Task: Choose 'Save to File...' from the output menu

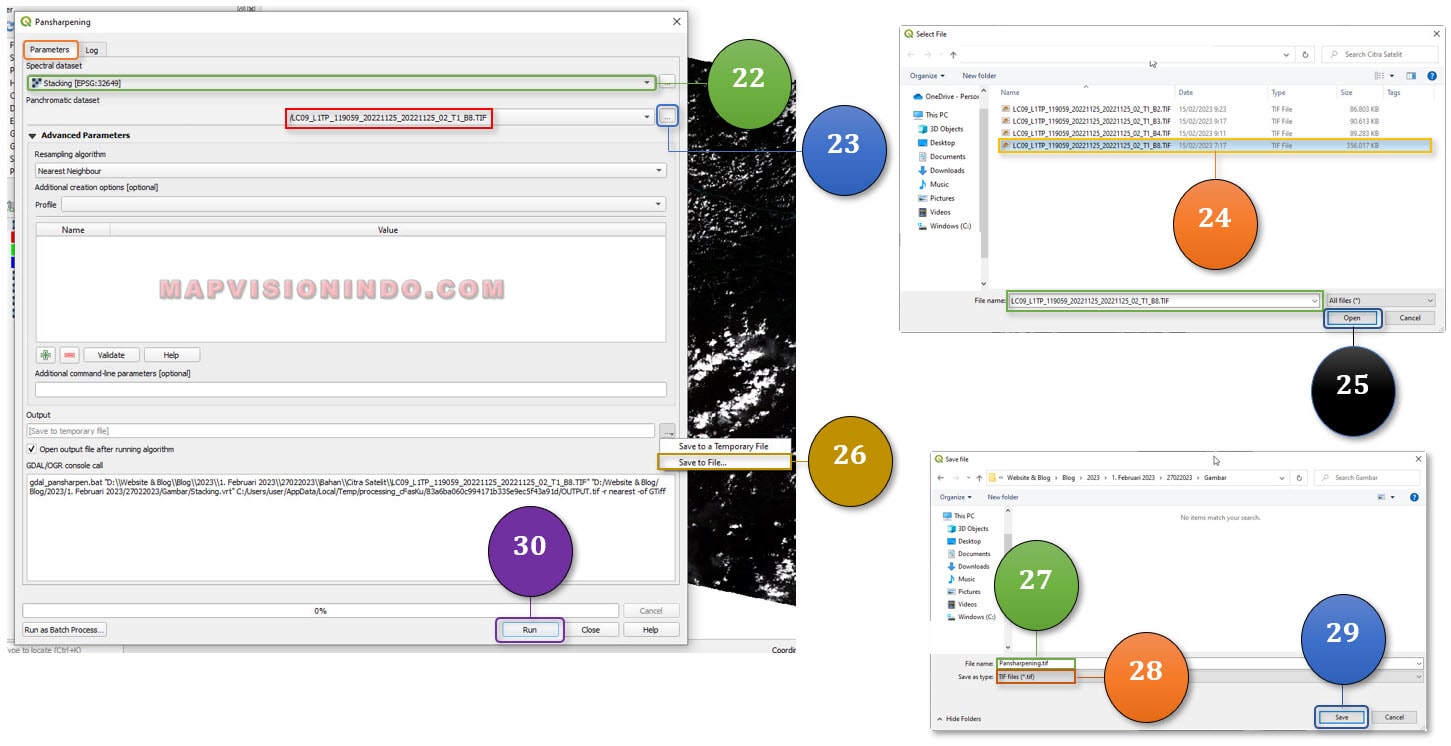Action: (x=703, y=462)
